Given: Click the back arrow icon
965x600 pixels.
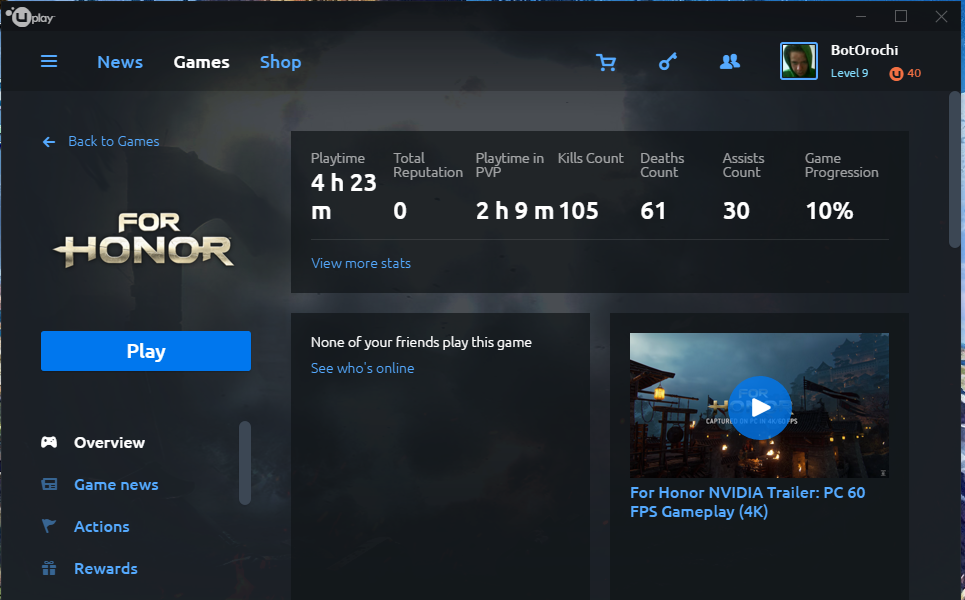Looking at the screenshot, I should [x=49, y=142].
